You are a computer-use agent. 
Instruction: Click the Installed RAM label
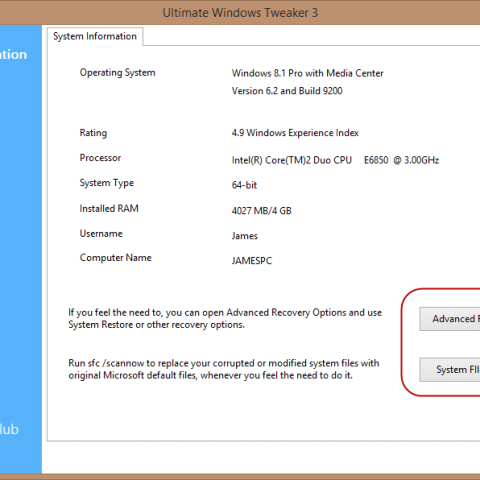[109, 209]
